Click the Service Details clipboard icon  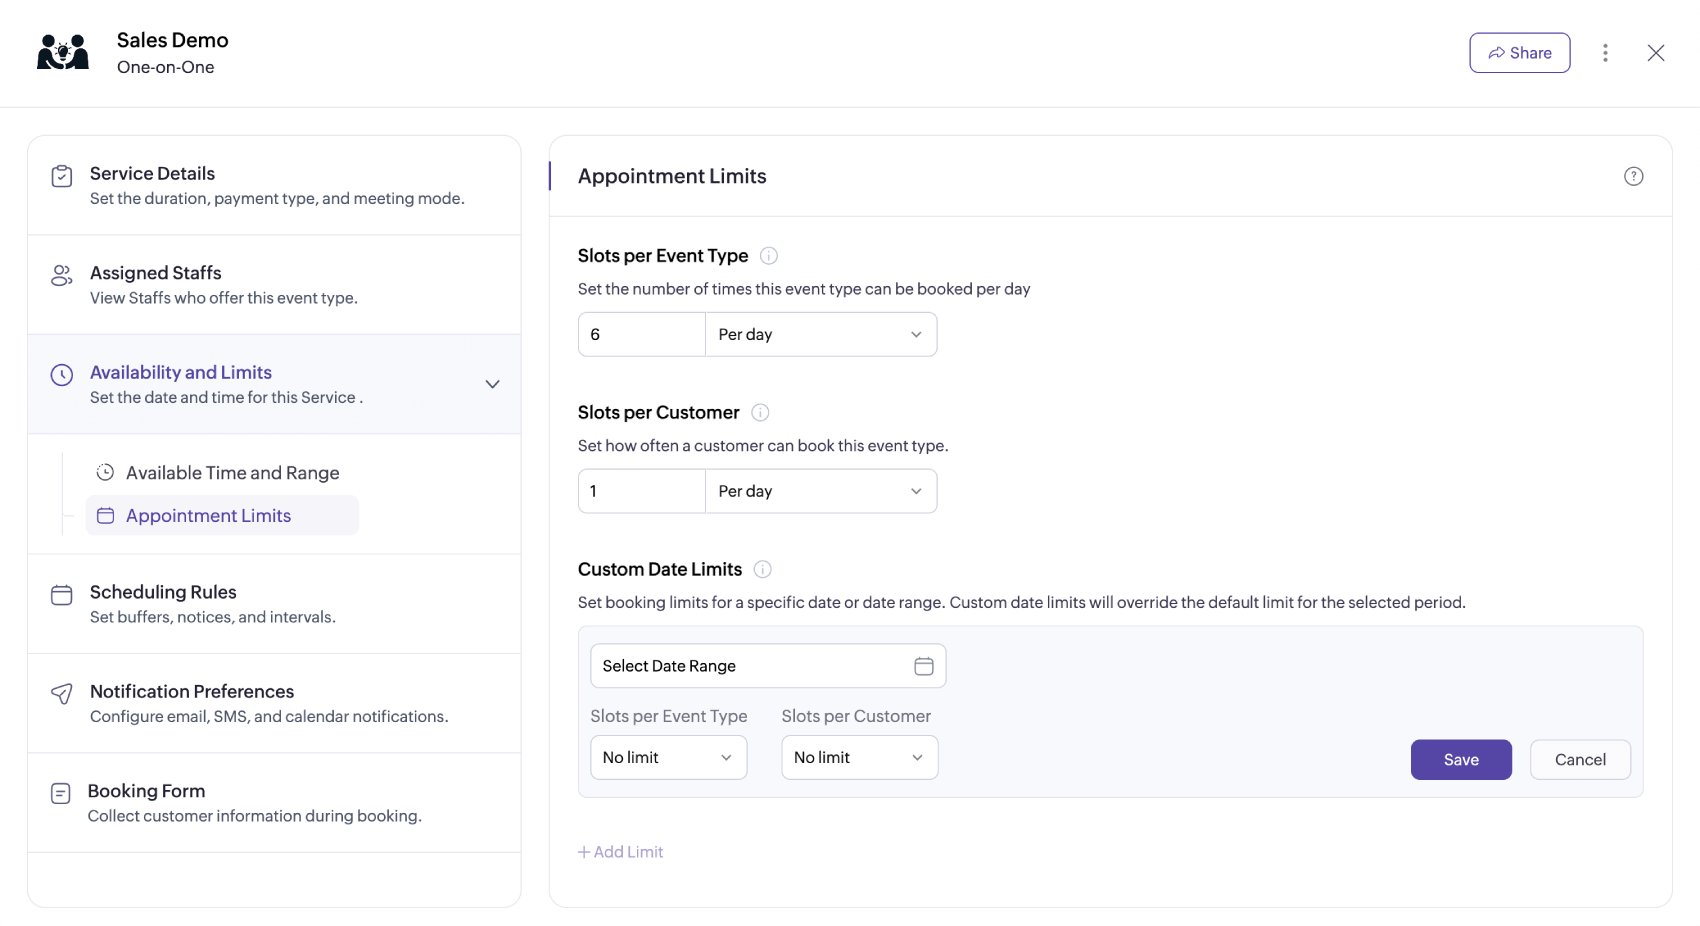point(61,174)
